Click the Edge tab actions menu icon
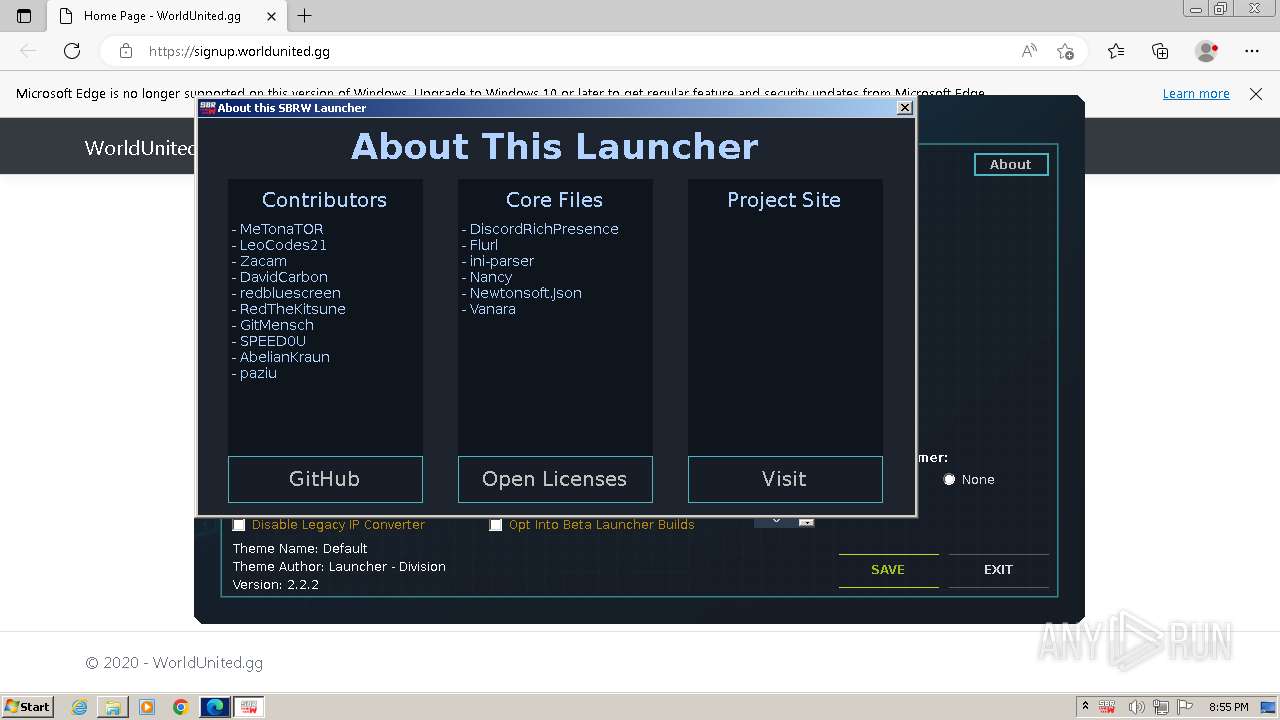1280x720 pixels. (24, 16)
